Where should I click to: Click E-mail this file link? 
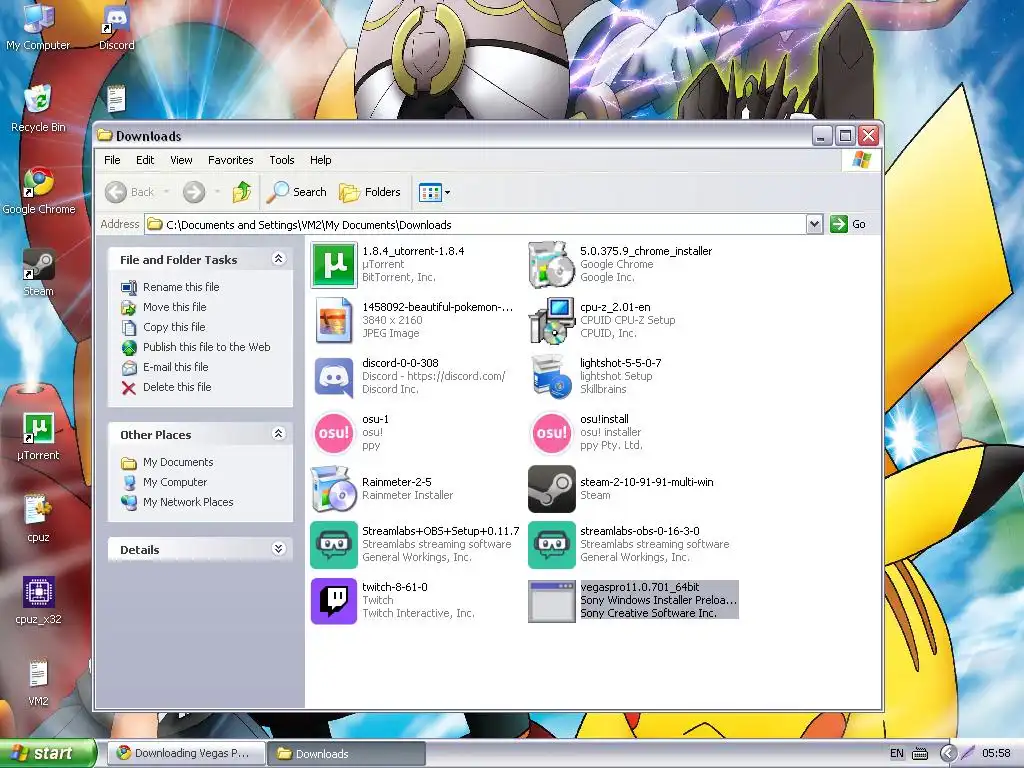coord(175,367)
